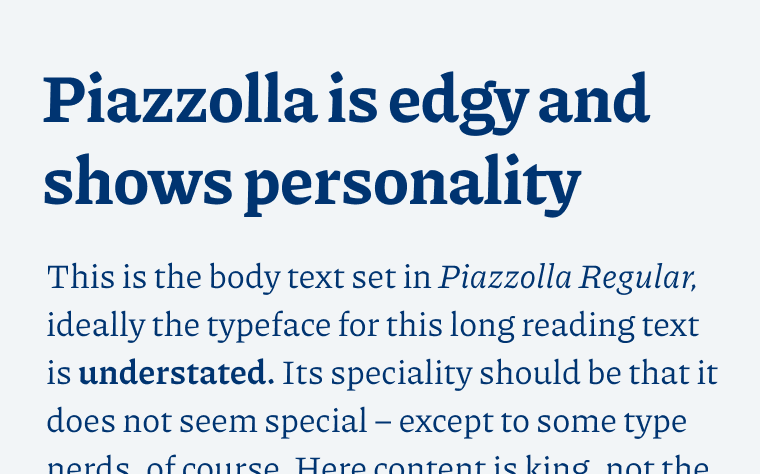
Task: Click the word seem in the paragraph
Action: coord(218,423)
